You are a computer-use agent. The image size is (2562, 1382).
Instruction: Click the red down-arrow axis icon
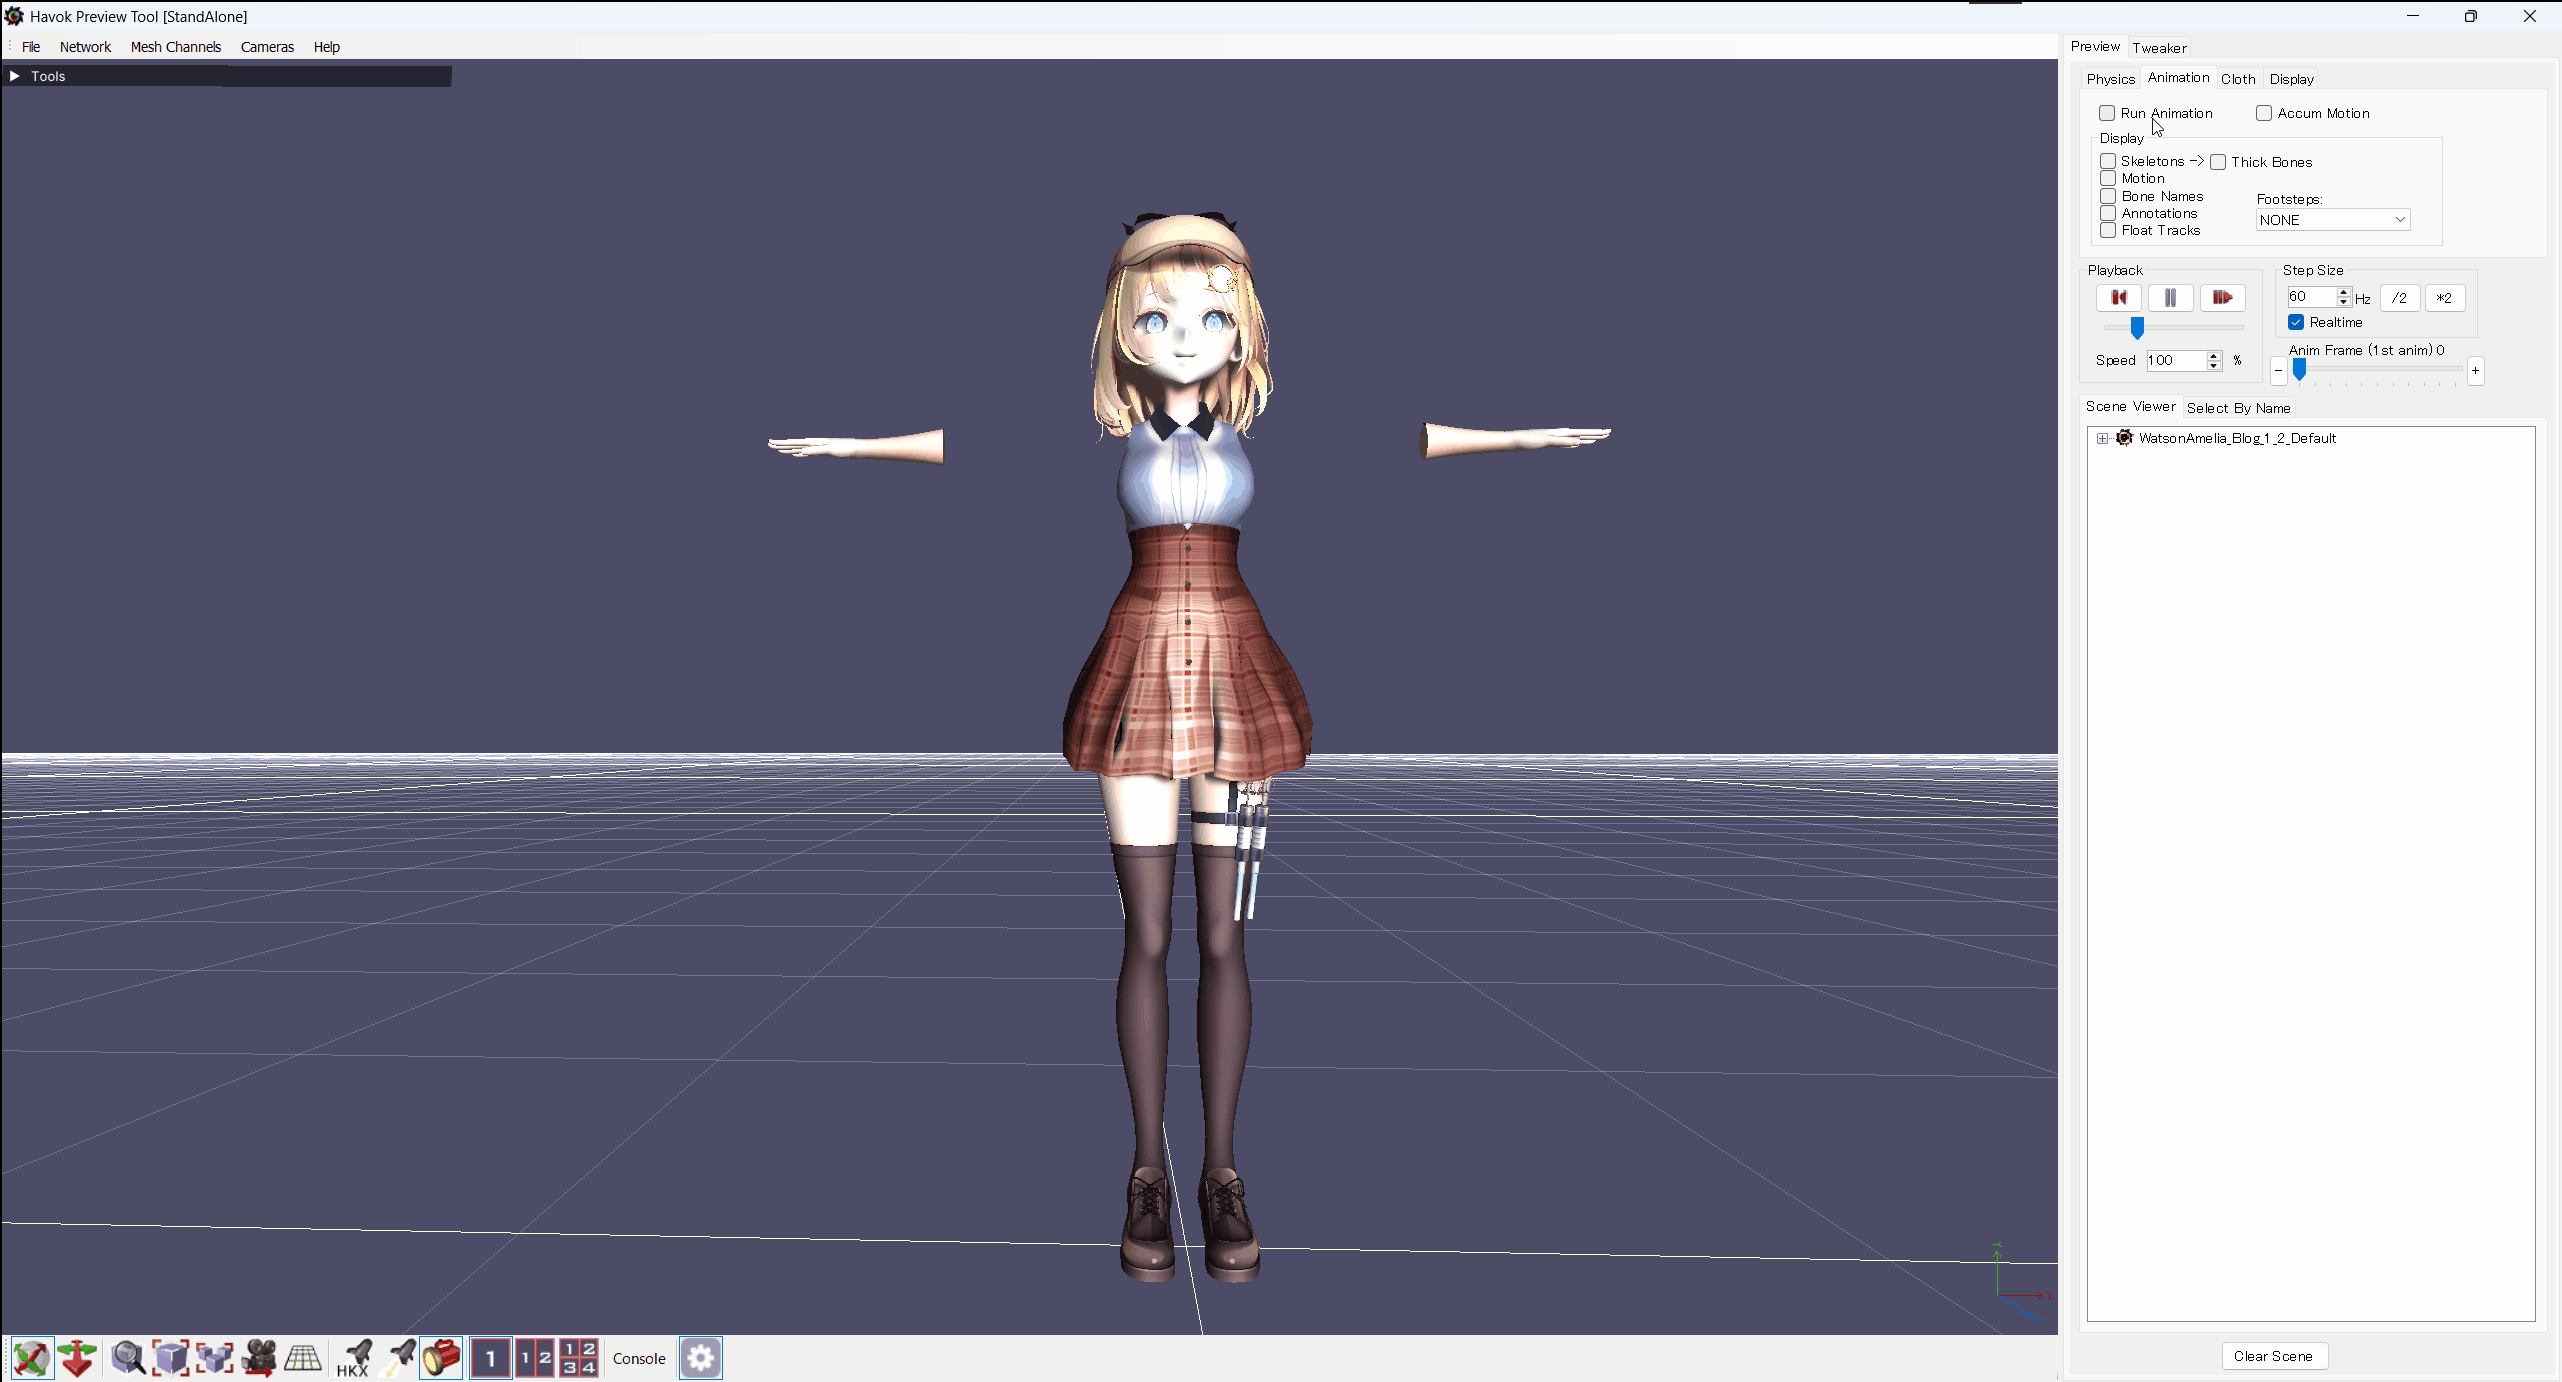tap(77, 1358)
